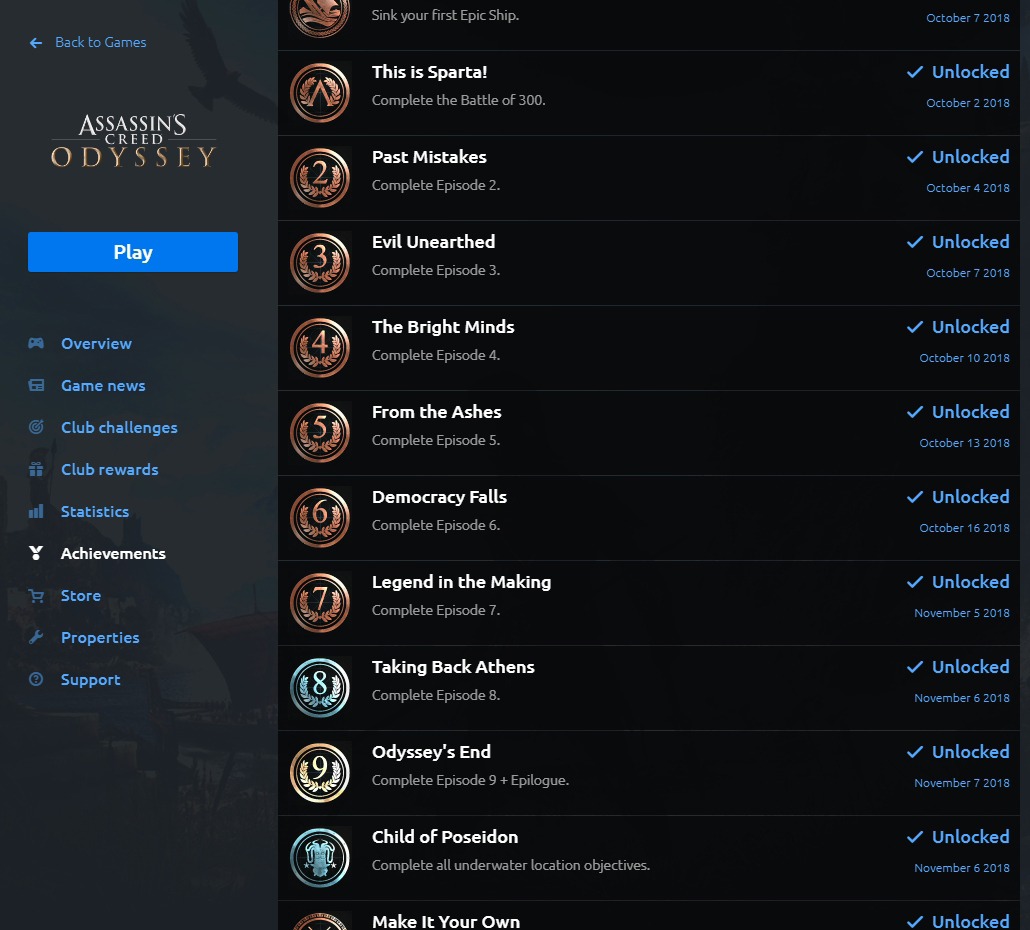Click unlocked checkmark for Past Mistakes
1030x930 pixels.
pos(914,157)
